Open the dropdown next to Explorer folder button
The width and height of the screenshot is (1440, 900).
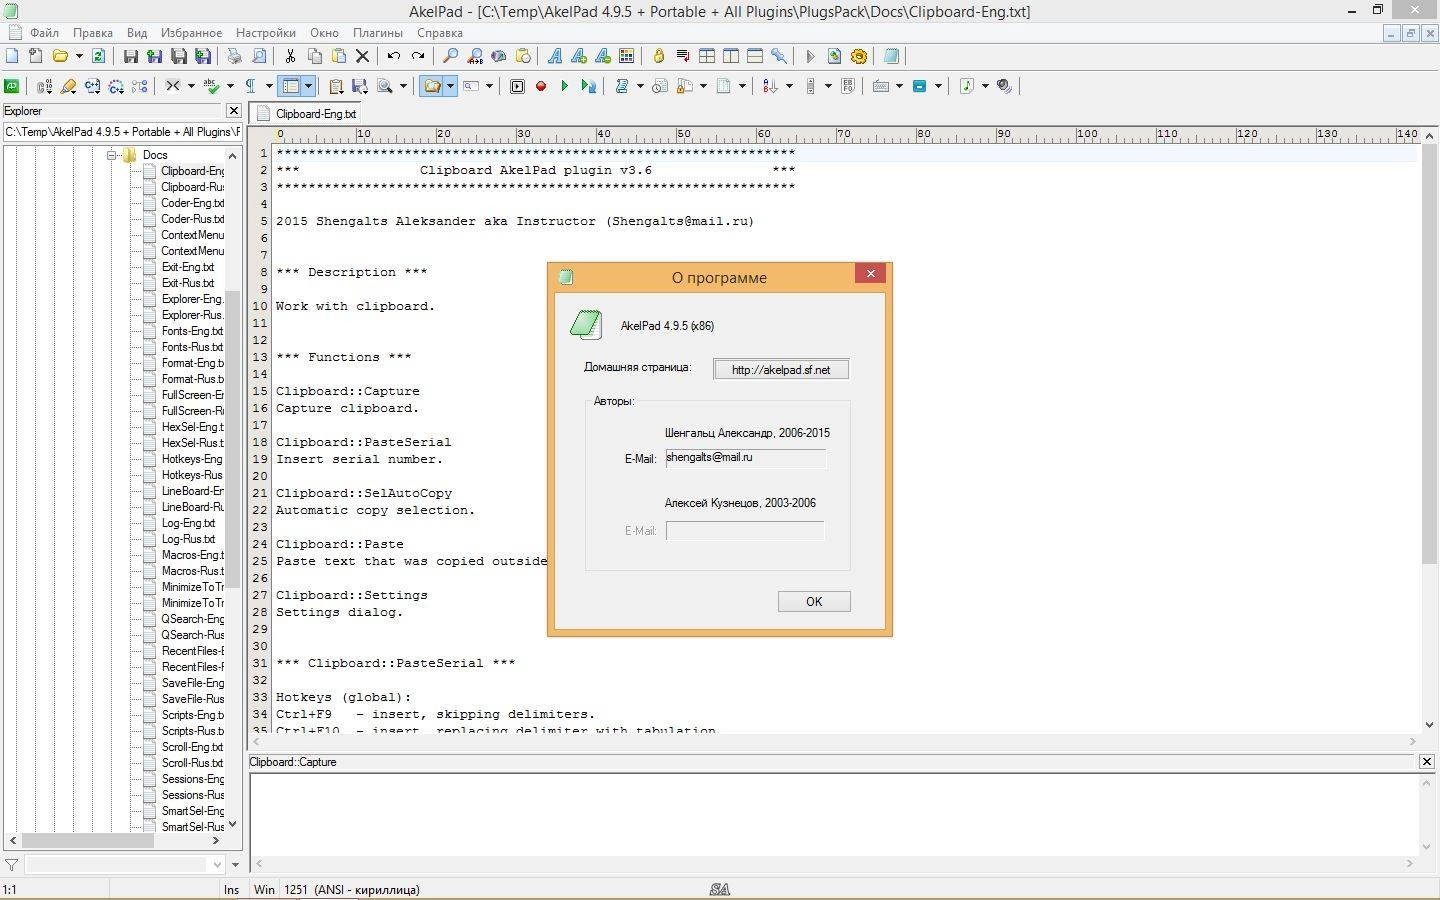click(x=451, y=86)
